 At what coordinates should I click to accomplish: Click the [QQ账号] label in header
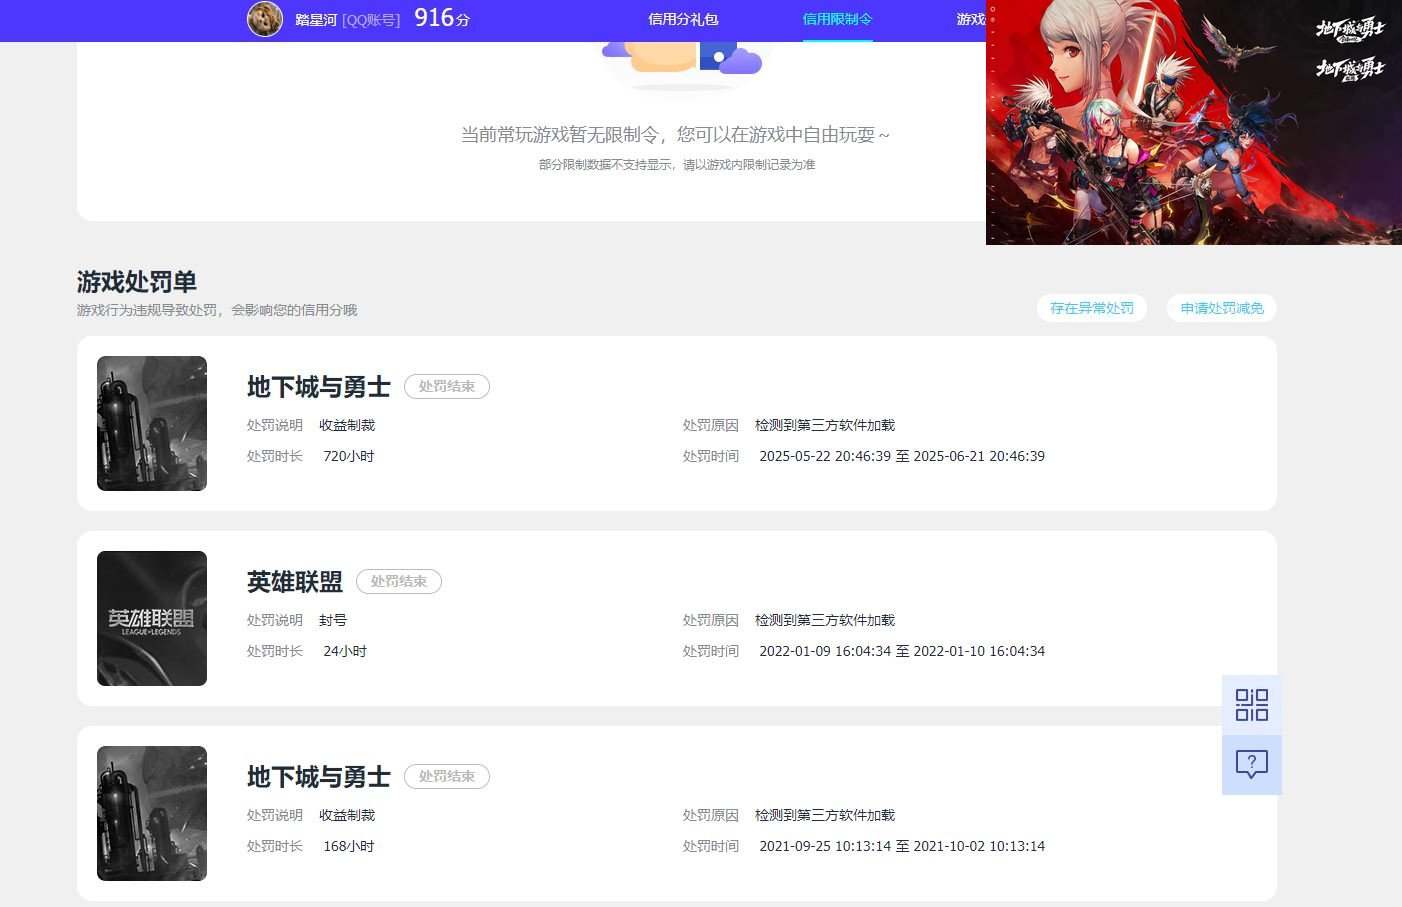click(371, 20)
